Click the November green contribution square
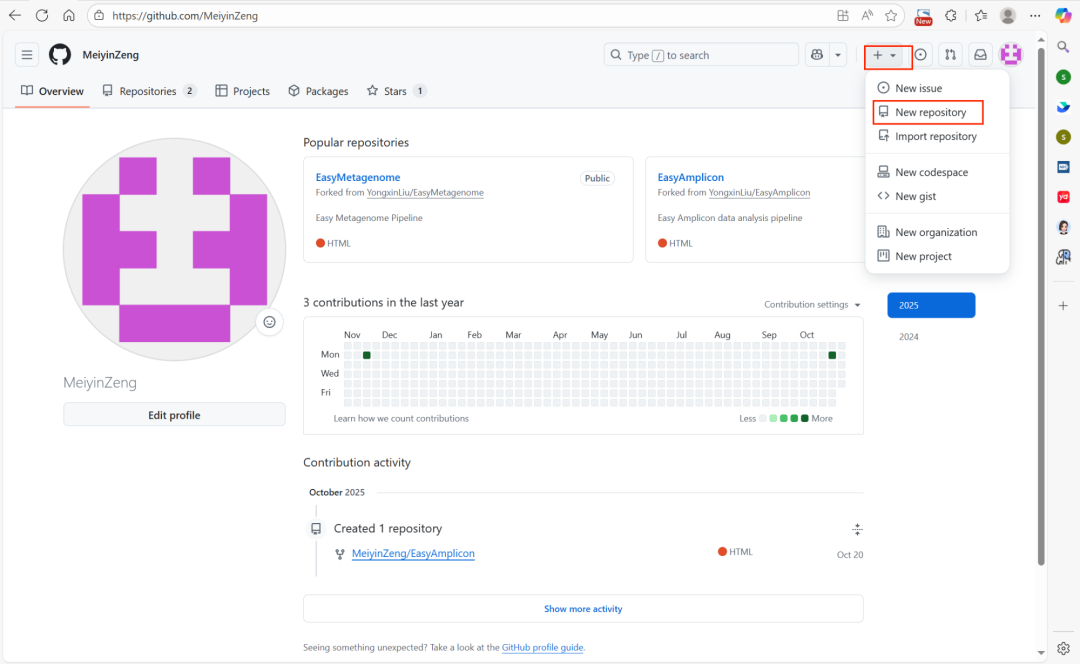The image size is (1080, 664). point(366,355)
